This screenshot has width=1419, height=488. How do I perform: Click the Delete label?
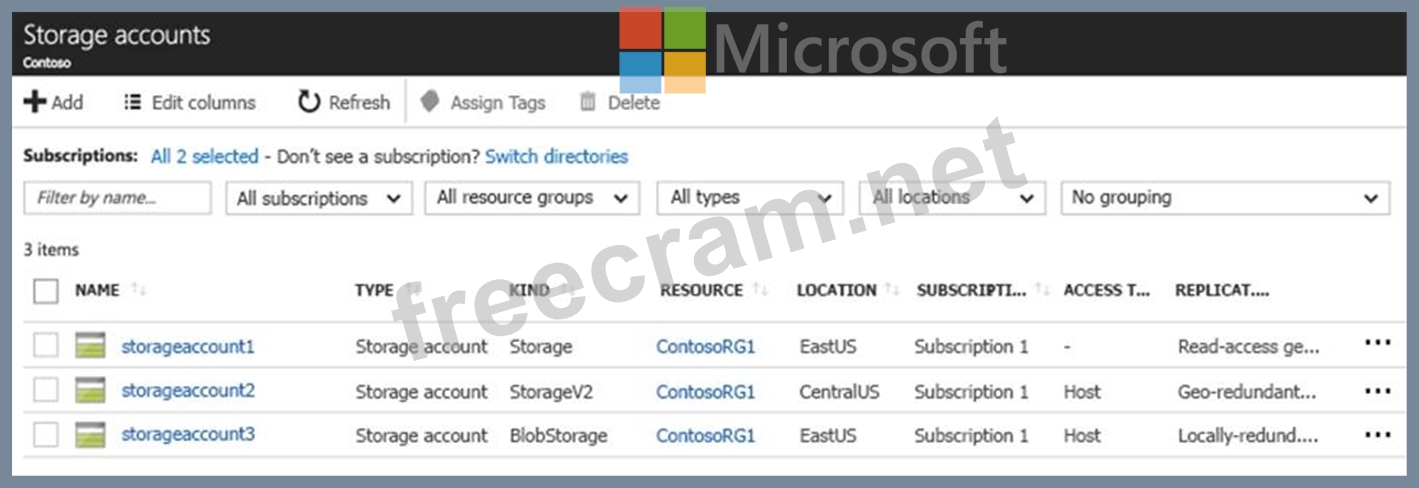click(x=634, y=102)
